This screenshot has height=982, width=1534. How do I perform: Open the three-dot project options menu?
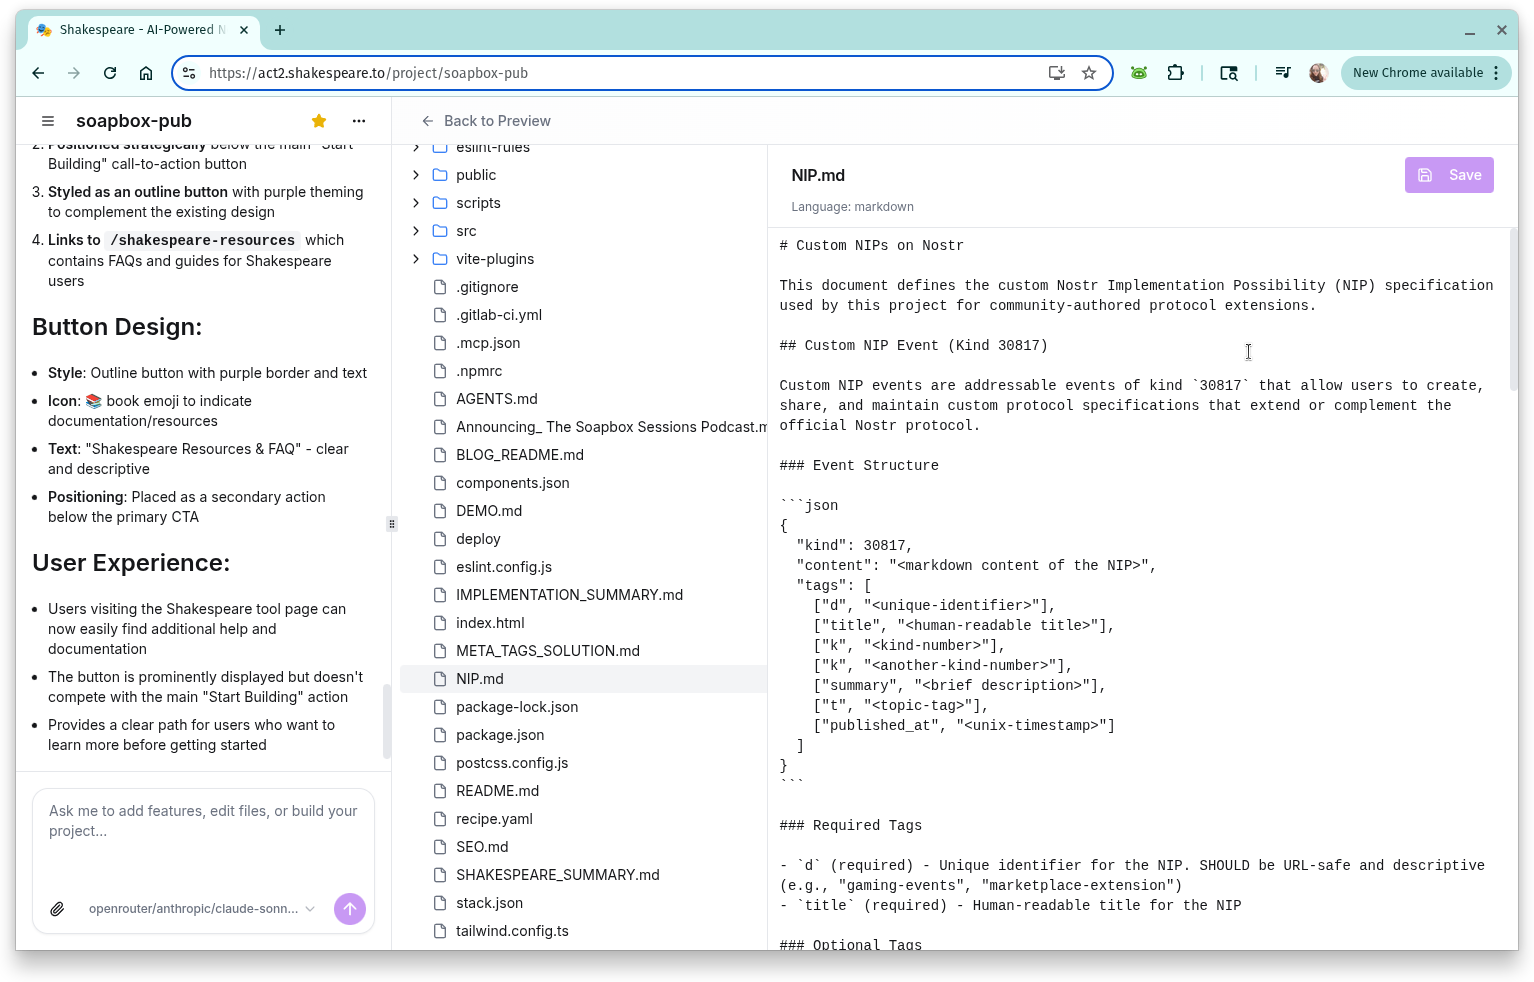(358, 120)
